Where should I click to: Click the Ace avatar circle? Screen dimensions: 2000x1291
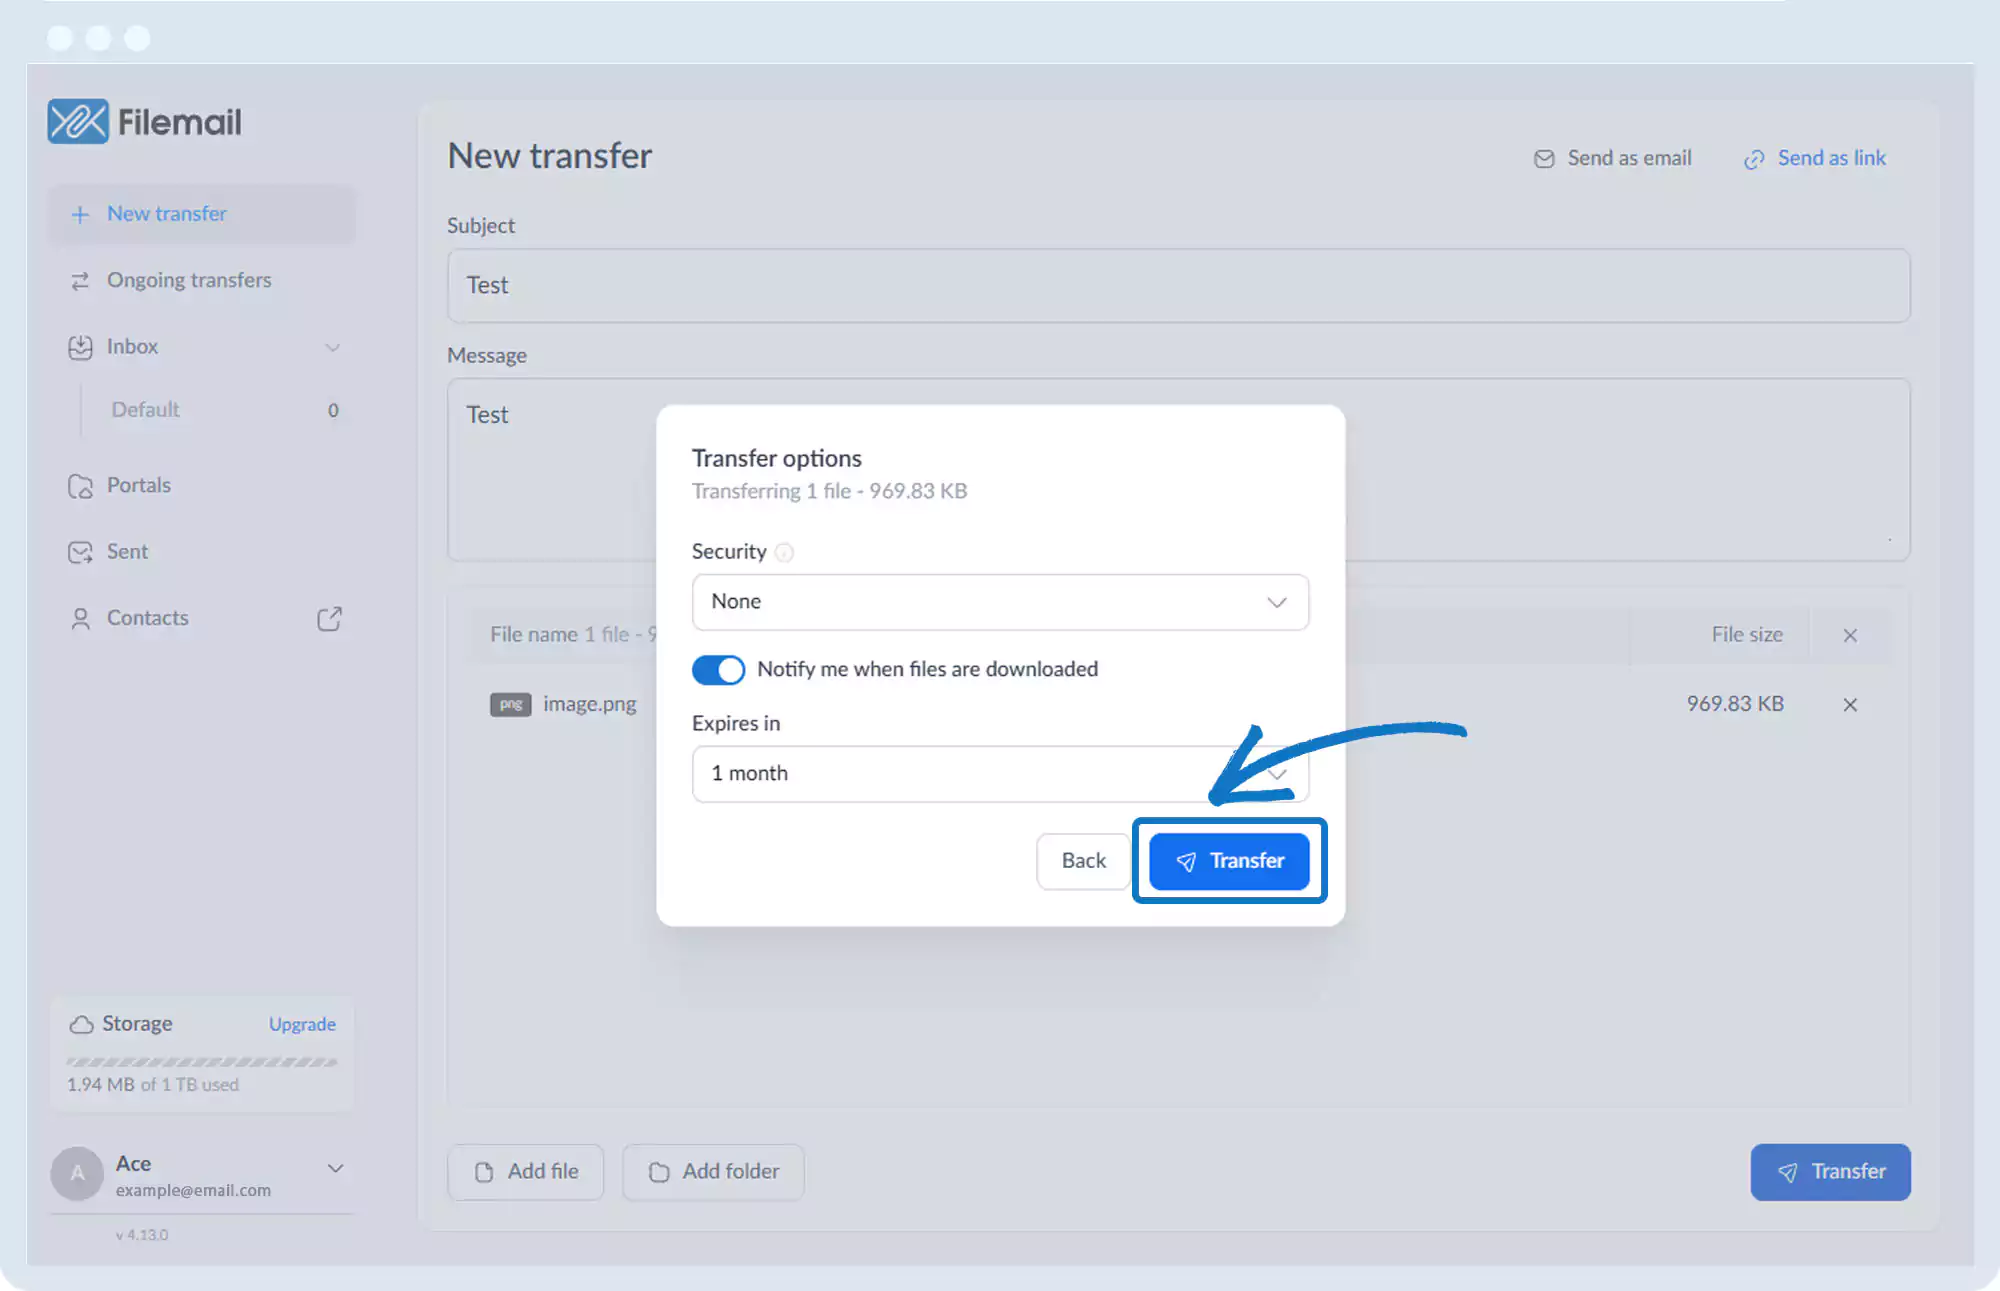[78, 1173]
